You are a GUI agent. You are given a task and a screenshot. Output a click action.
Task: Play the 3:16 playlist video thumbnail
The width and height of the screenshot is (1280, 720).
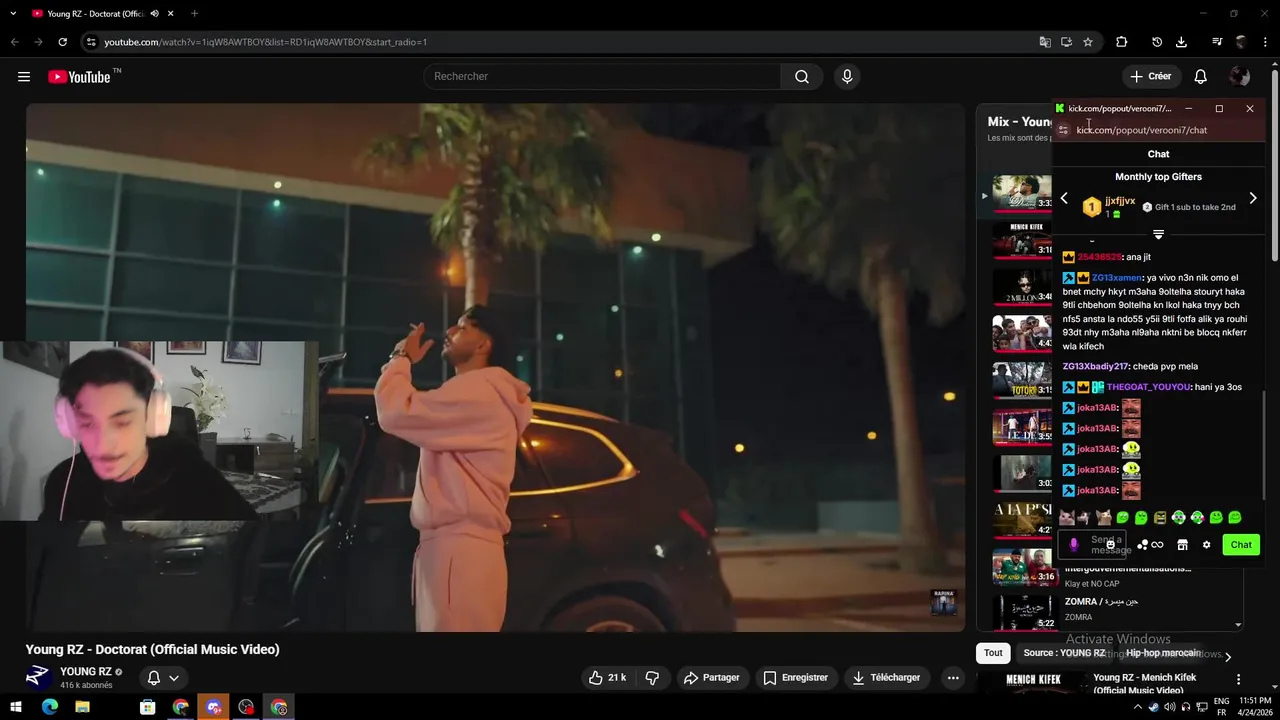1023,566
